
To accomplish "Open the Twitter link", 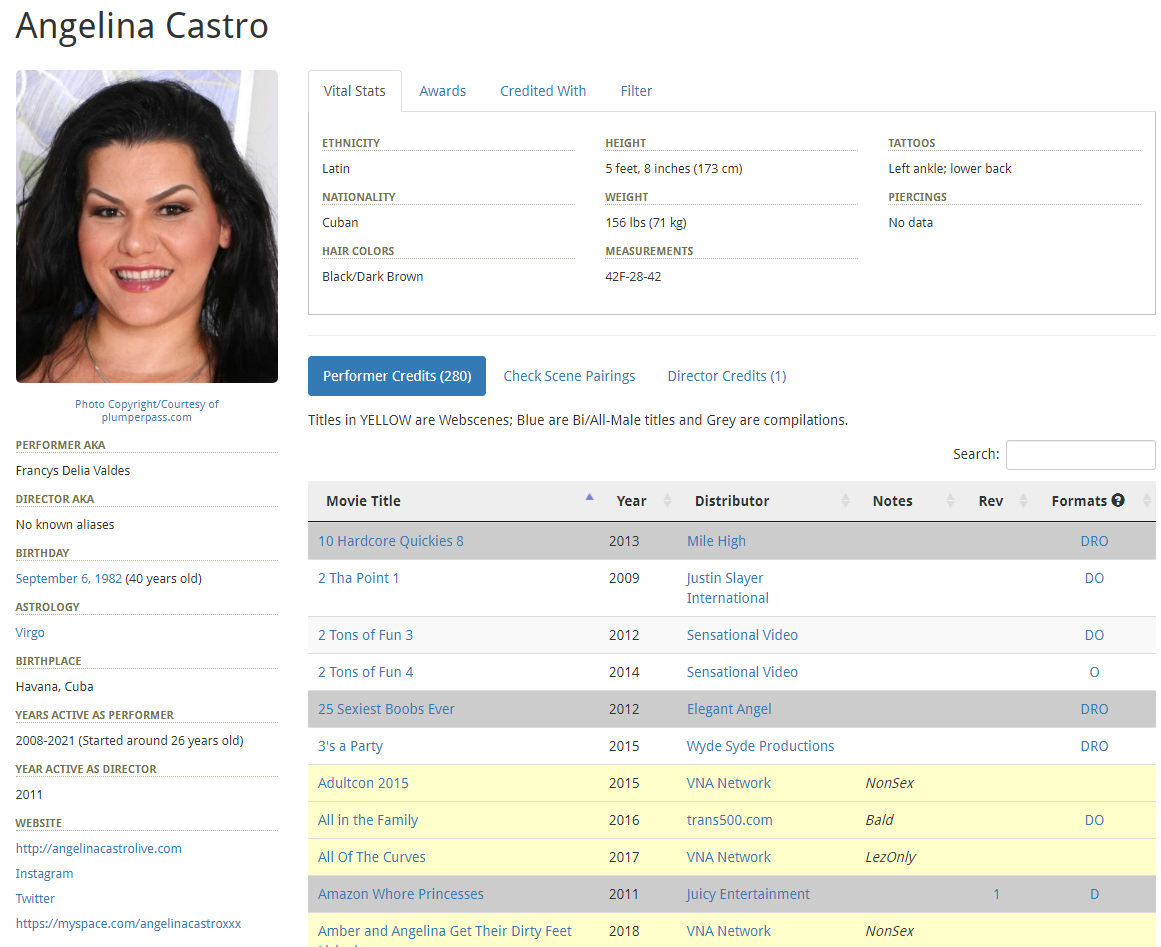I will (x=36, y=898).
